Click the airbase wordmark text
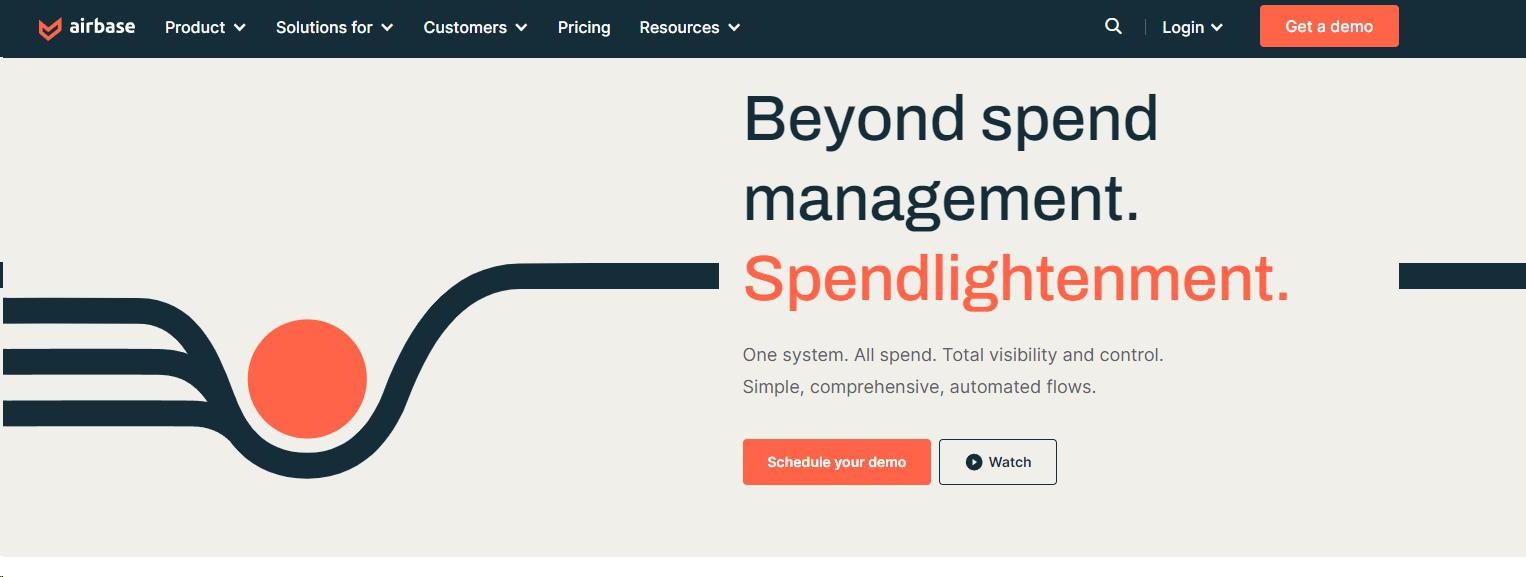1526x577 pixels. [x=102, y=27]
